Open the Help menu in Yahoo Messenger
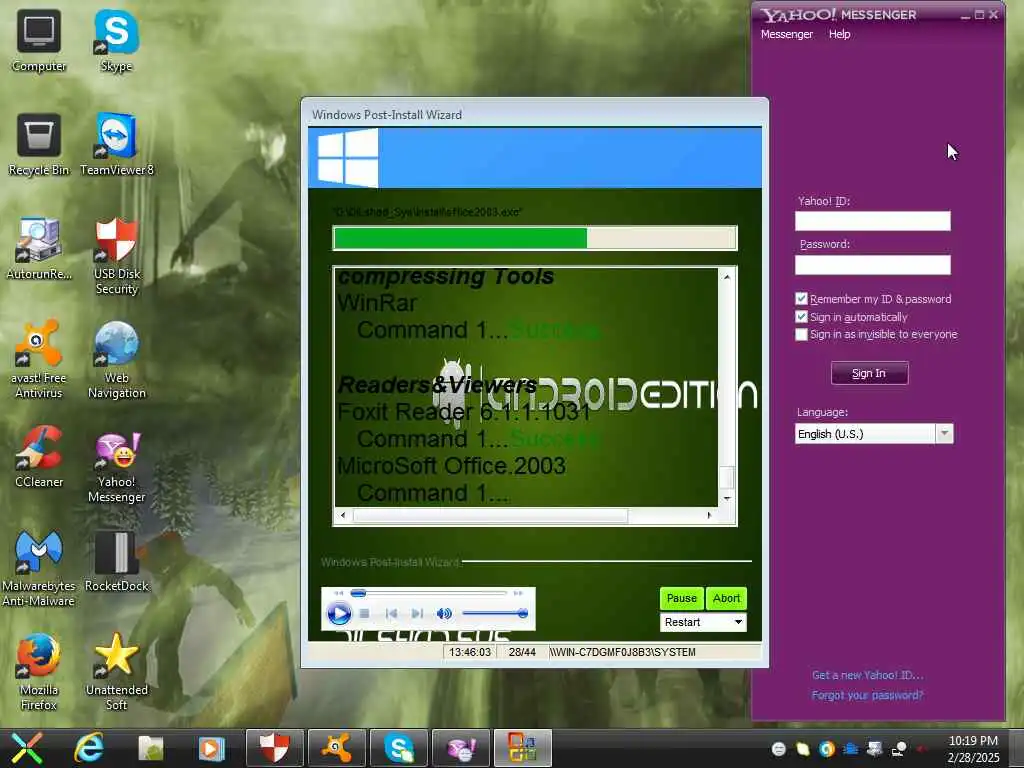The height and width of the screenshot is (768, 1024). tap(839, 34)
